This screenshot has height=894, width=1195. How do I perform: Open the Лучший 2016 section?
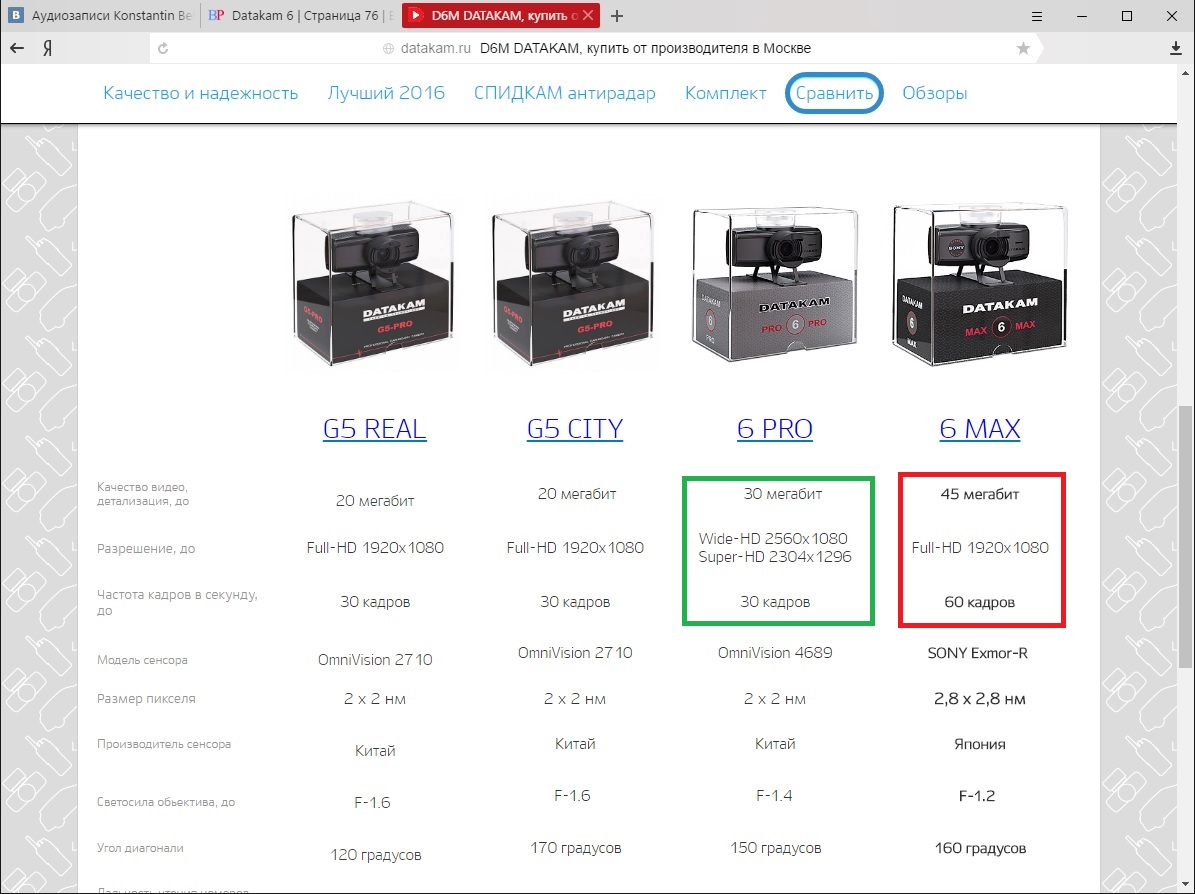(x=386, y=93)
